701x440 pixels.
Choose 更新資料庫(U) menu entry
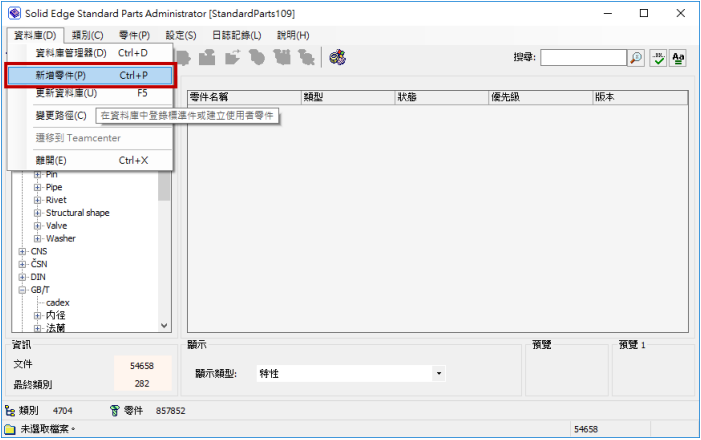pos(90,93)
